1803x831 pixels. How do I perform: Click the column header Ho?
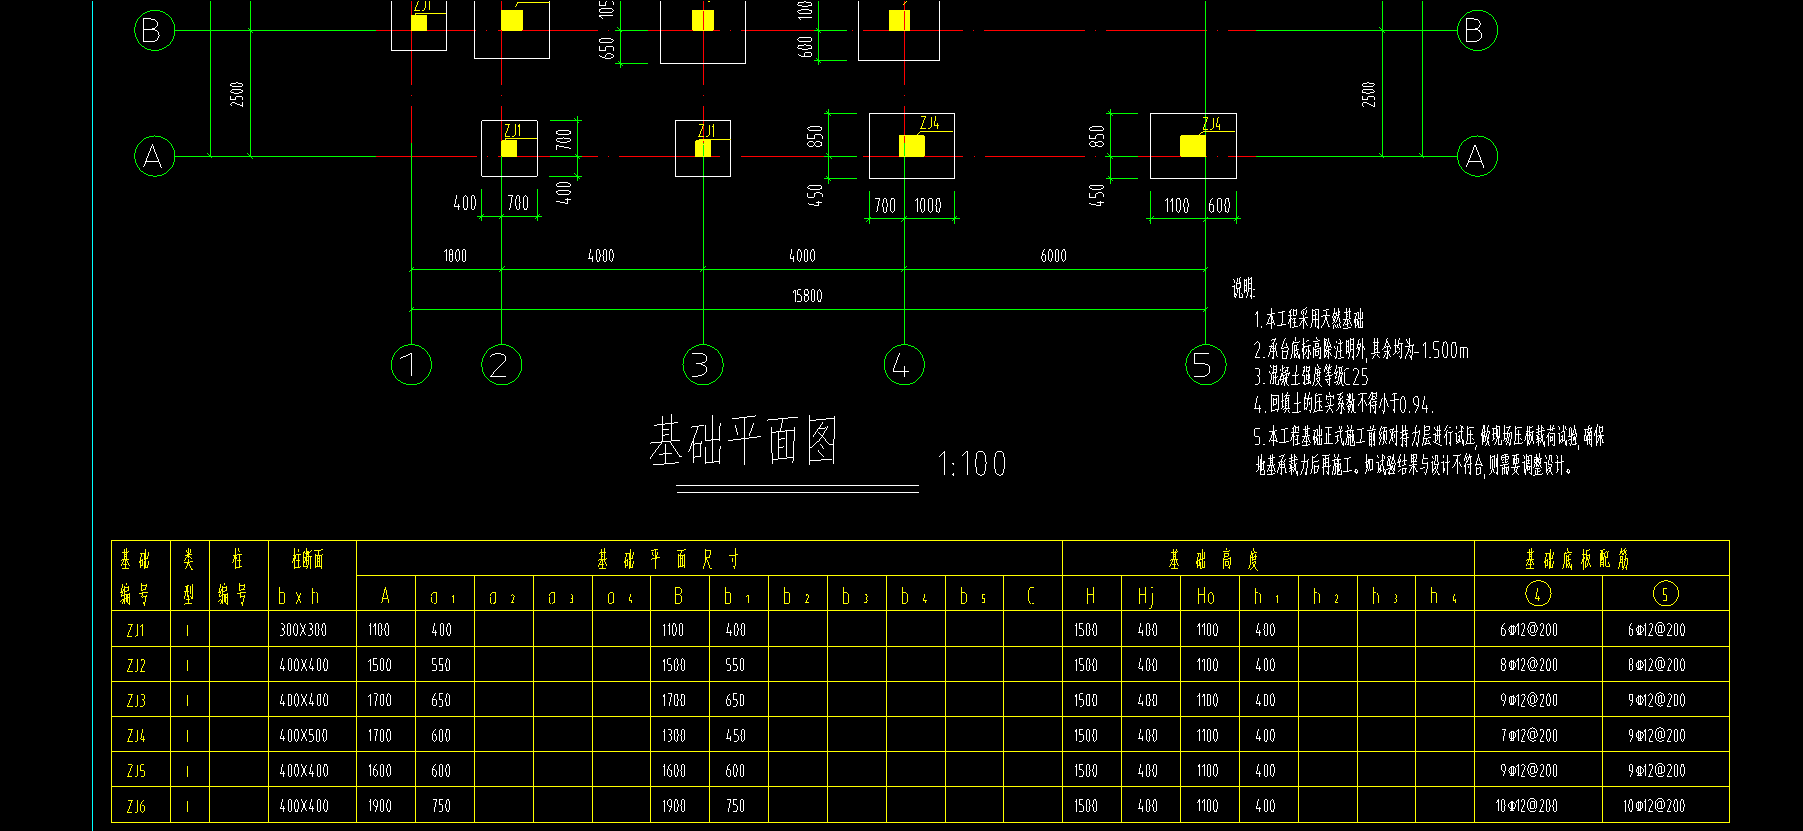pyautogui.click(x=1205, y=596)
